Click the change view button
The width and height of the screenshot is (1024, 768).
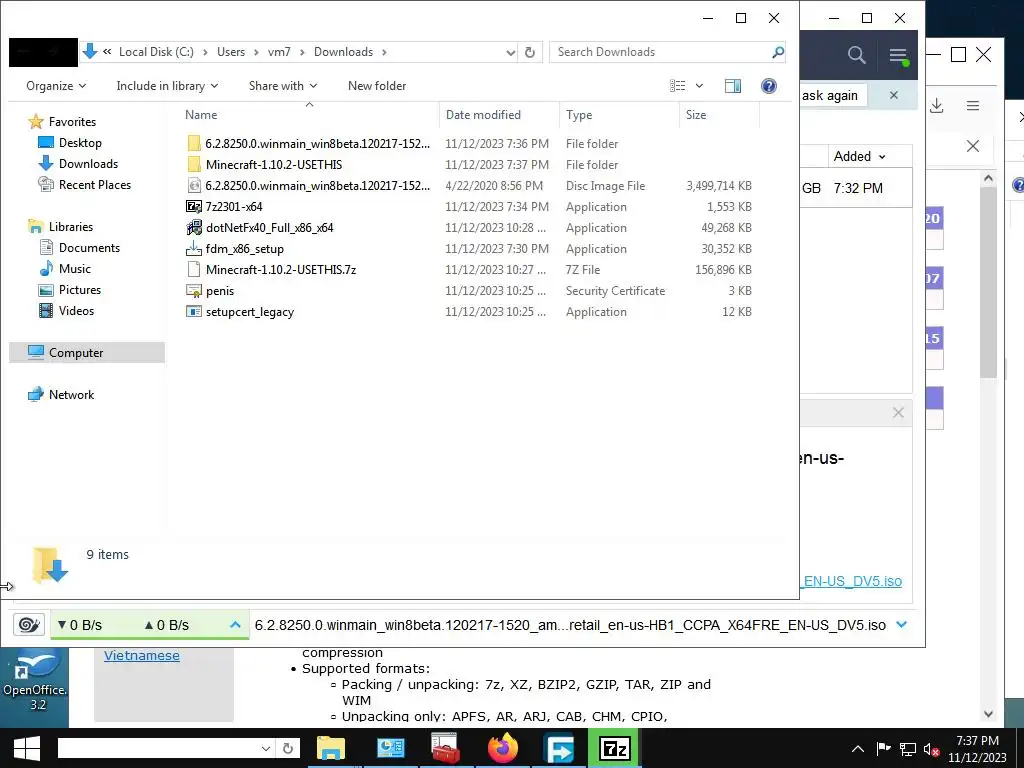click(678, 86)
